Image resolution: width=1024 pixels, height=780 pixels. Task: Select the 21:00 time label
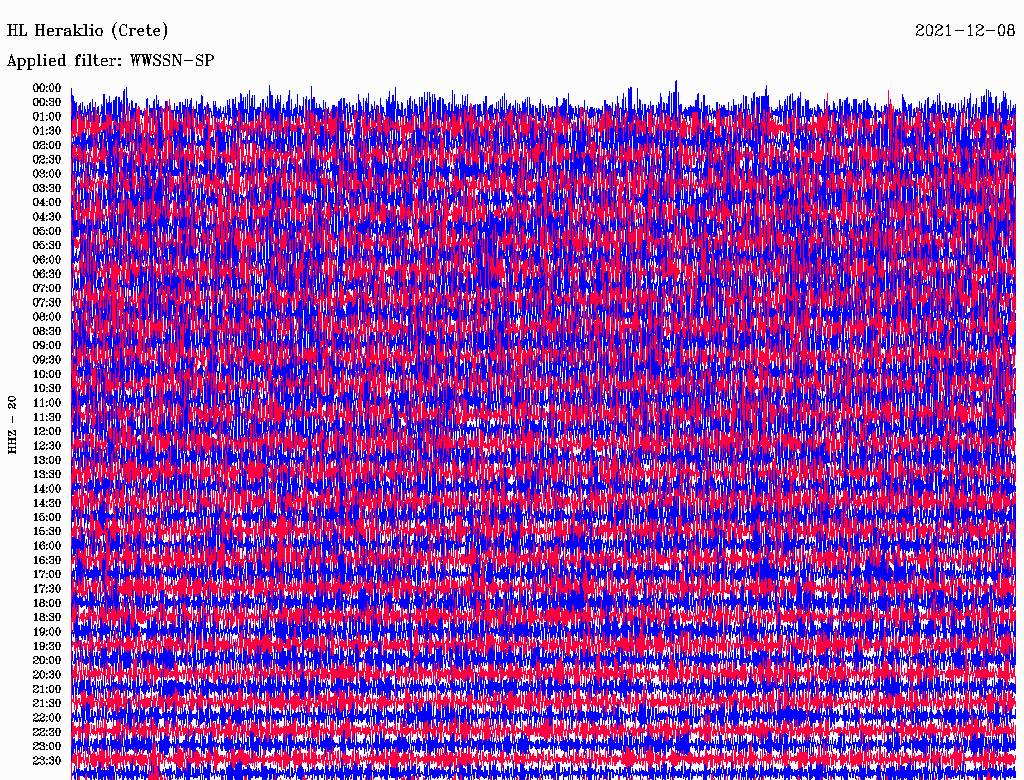(x=46, y=689)
